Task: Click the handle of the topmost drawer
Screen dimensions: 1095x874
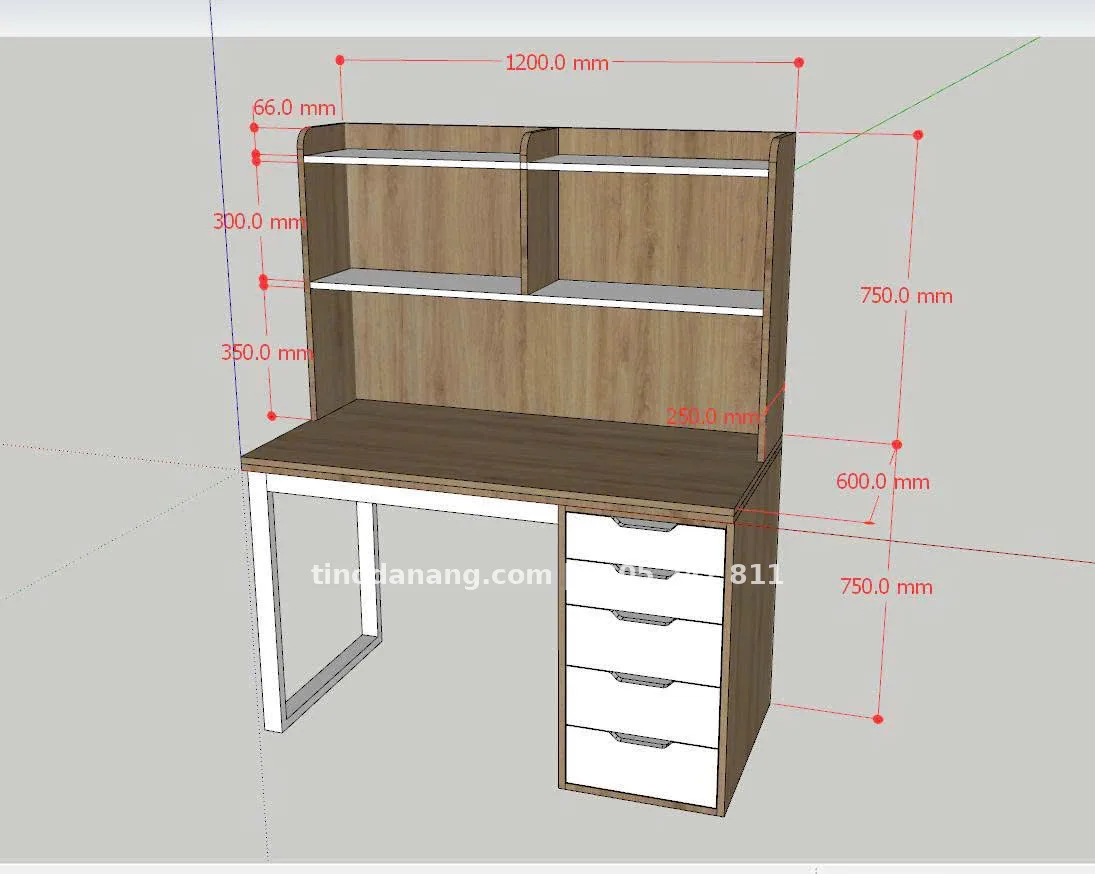Action: click(645, 525)
